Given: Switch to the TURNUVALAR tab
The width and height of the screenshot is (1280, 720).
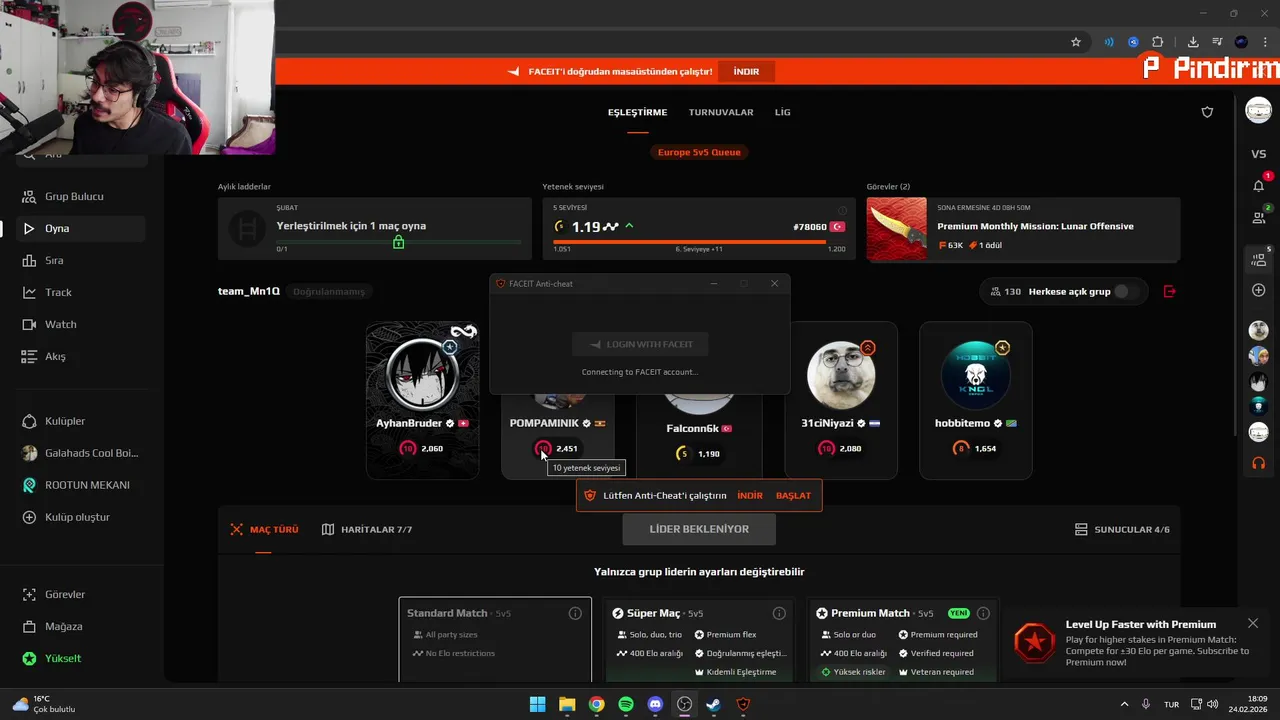Looking at the screenshot, I should click(721, 112).
